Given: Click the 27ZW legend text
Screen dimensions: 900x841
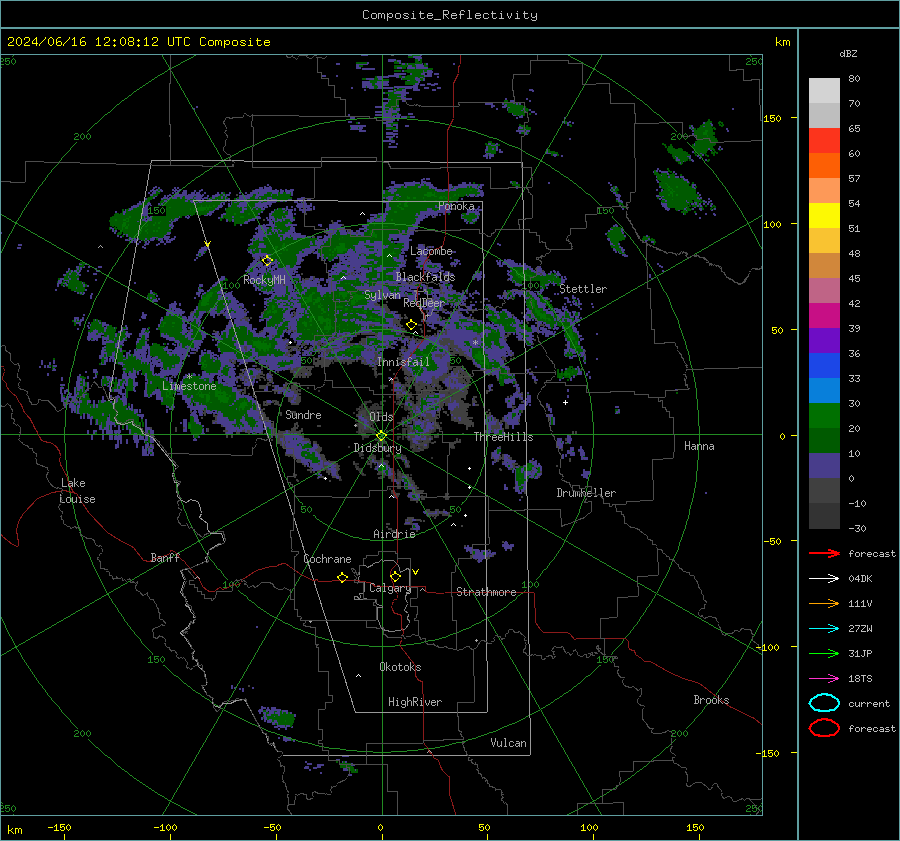Looking at the screenshot, I should 860,629.
